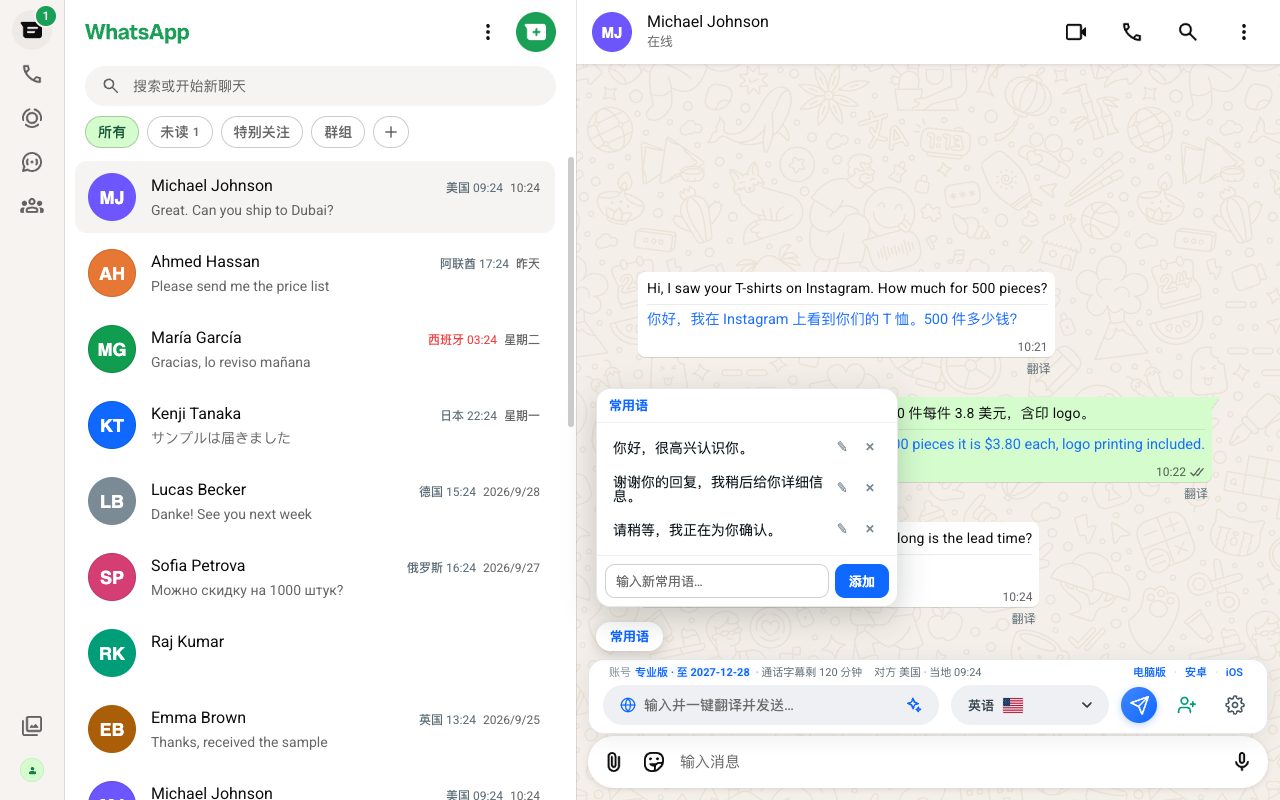1280x800 pixels.
Task: Add a new chat filter with plus
Action: click(x=391, y=132)
